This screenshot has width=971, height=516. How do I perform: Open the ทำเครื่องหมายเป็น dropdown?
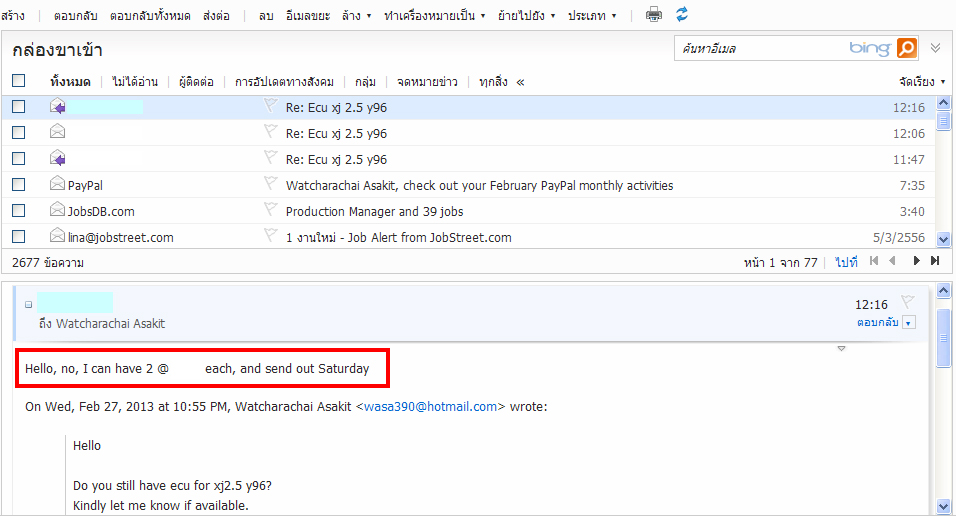tap(434, 16)
